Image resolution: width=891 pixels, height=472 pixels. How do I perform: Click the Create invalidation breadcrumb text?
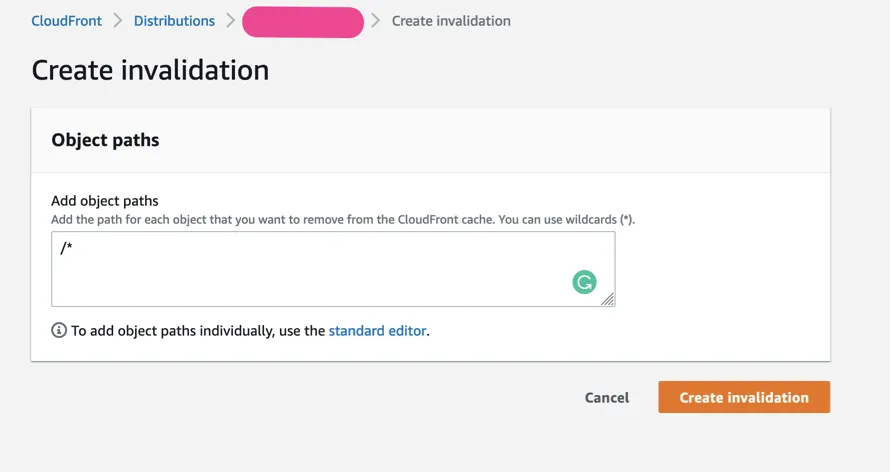(x=451, y=21)
